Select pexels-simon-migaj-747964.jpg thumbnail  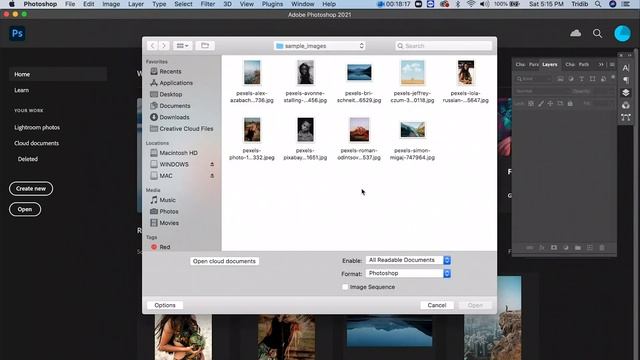coord(412,130)
